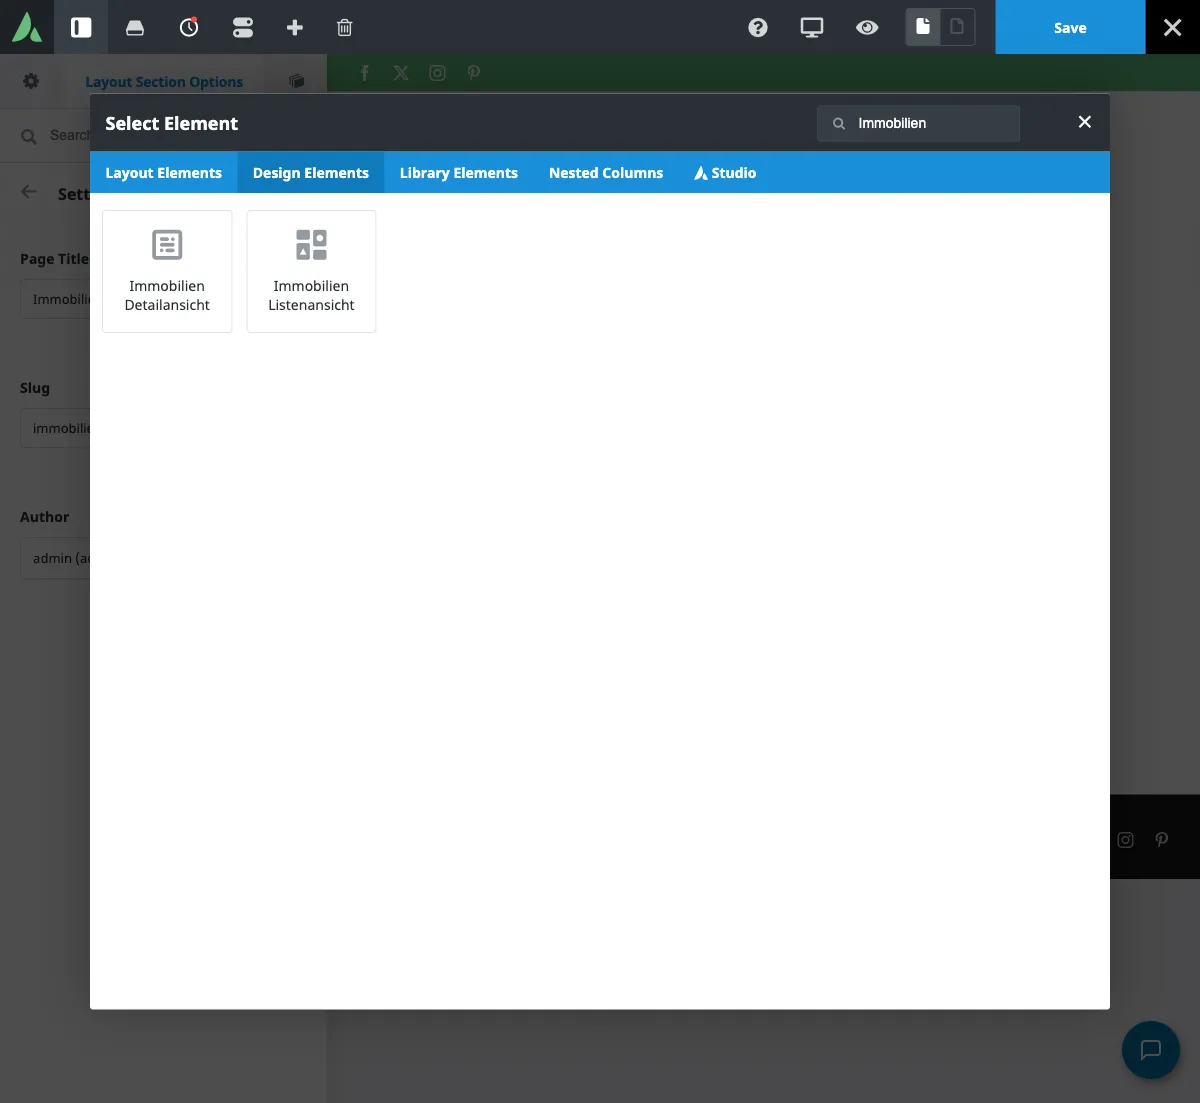Click the Page Title input field
Screen dimensions: 1200x1103
[55, 299]
